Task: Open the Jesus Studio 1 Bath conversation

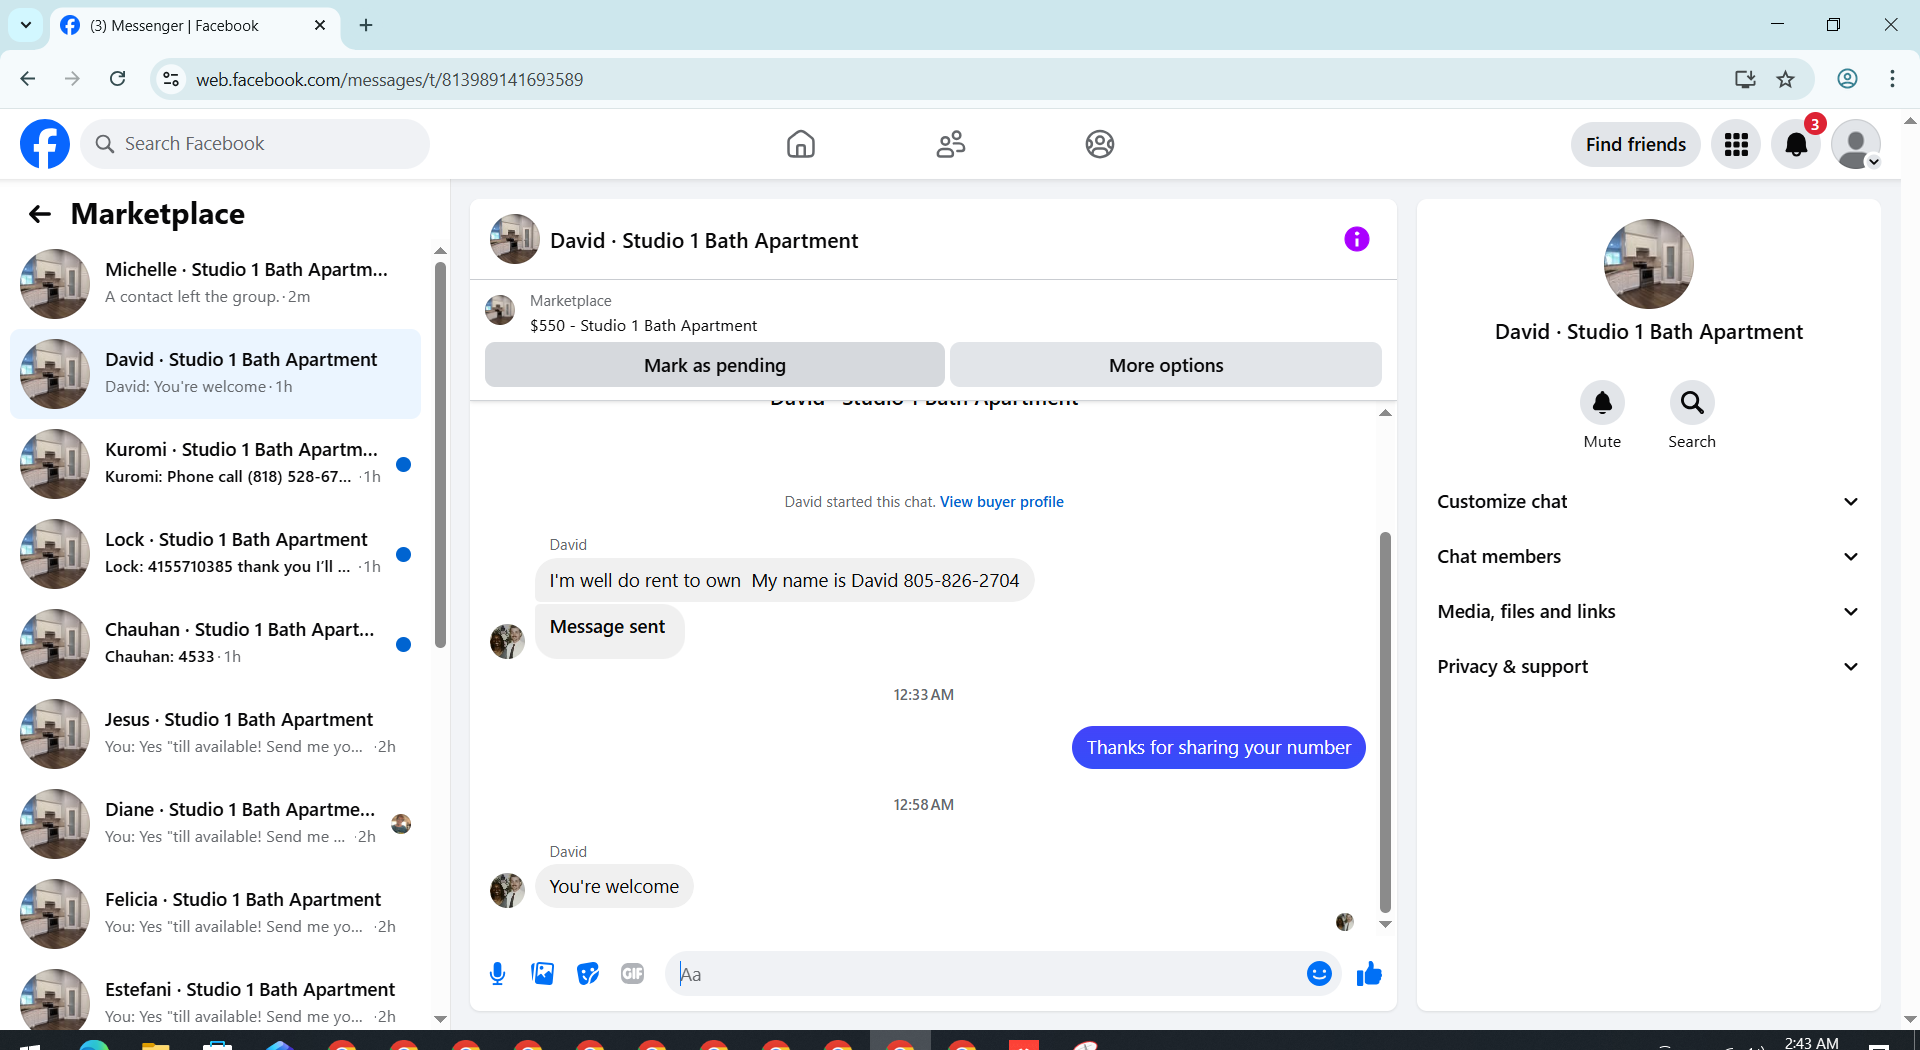Action: coord(215,734)
